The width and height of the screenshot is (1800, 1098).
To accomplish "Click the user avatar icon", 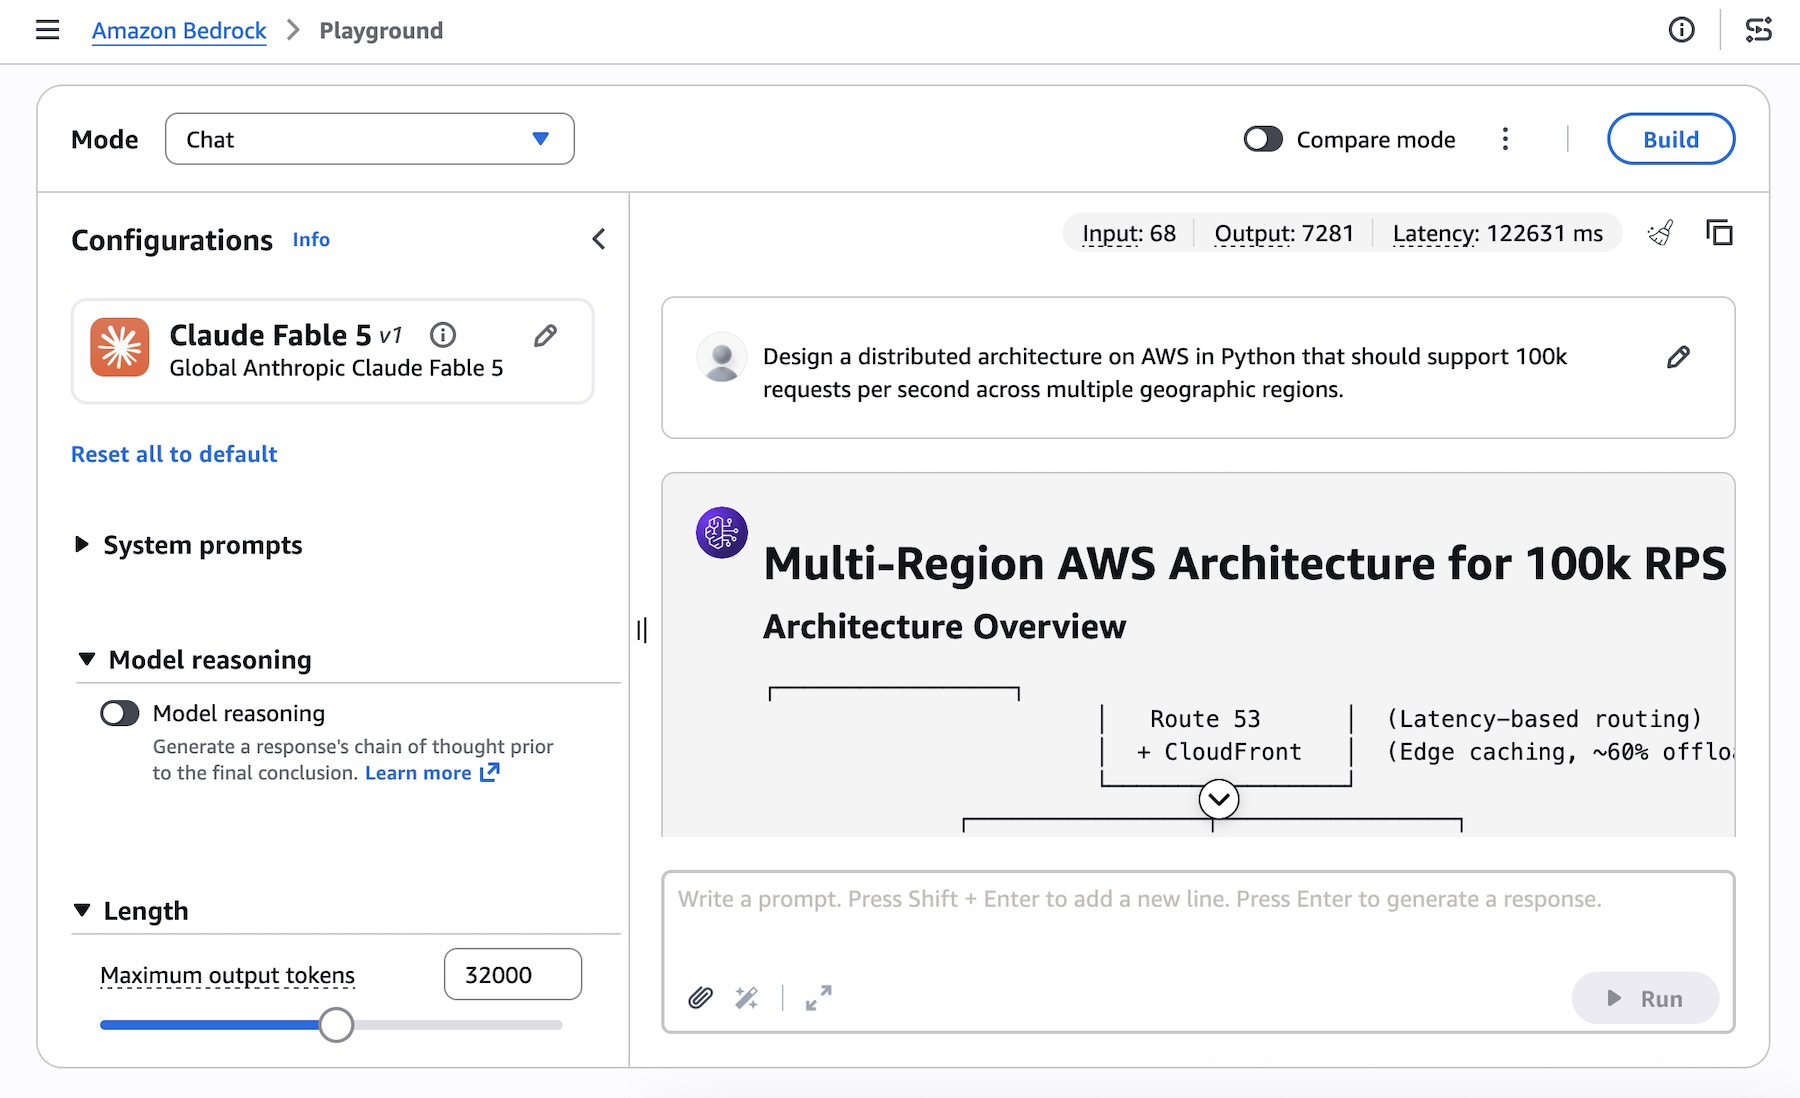I will tap(722, 357).
